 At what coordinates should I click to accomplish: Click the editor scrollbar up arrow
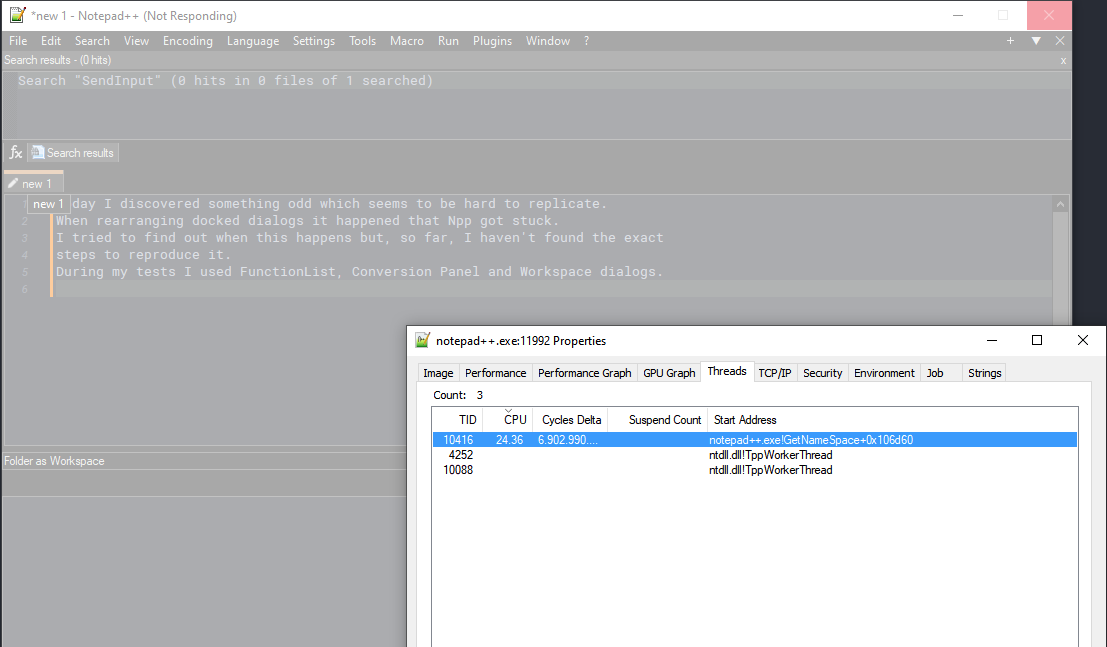coord(1060,204)
